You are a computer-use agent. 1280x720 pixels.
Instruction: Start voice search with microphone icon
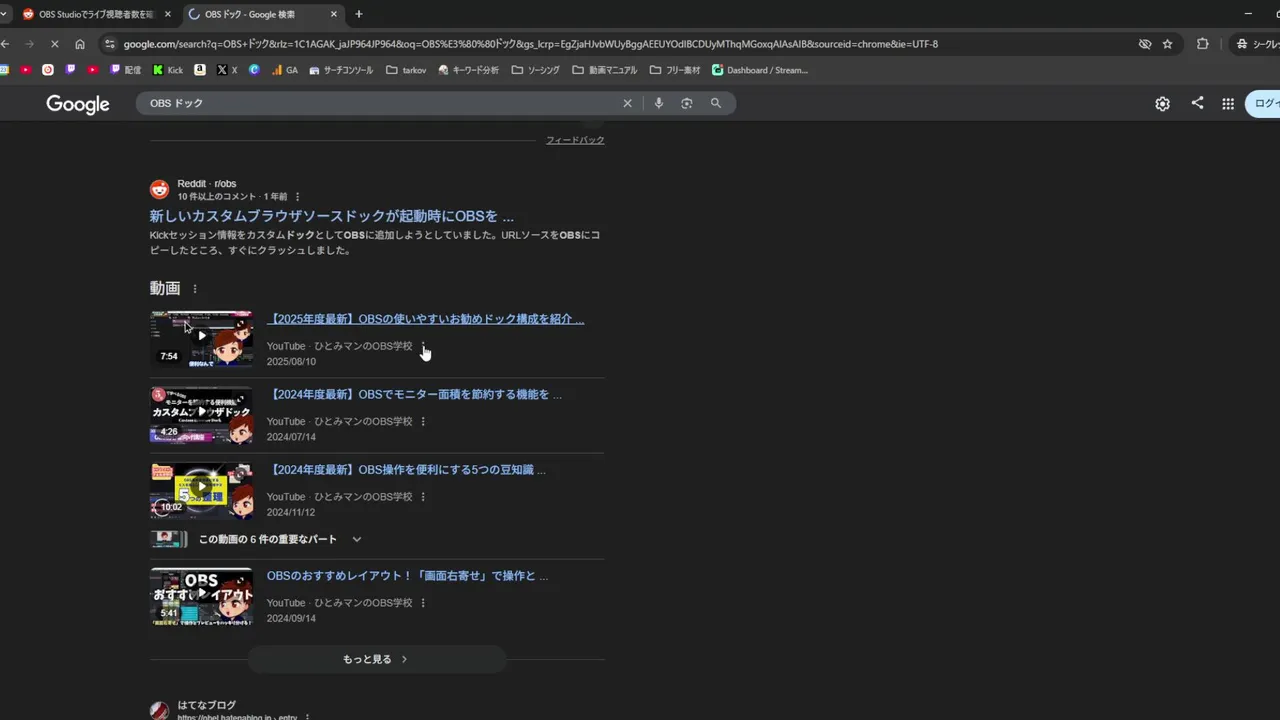(658, 103)
